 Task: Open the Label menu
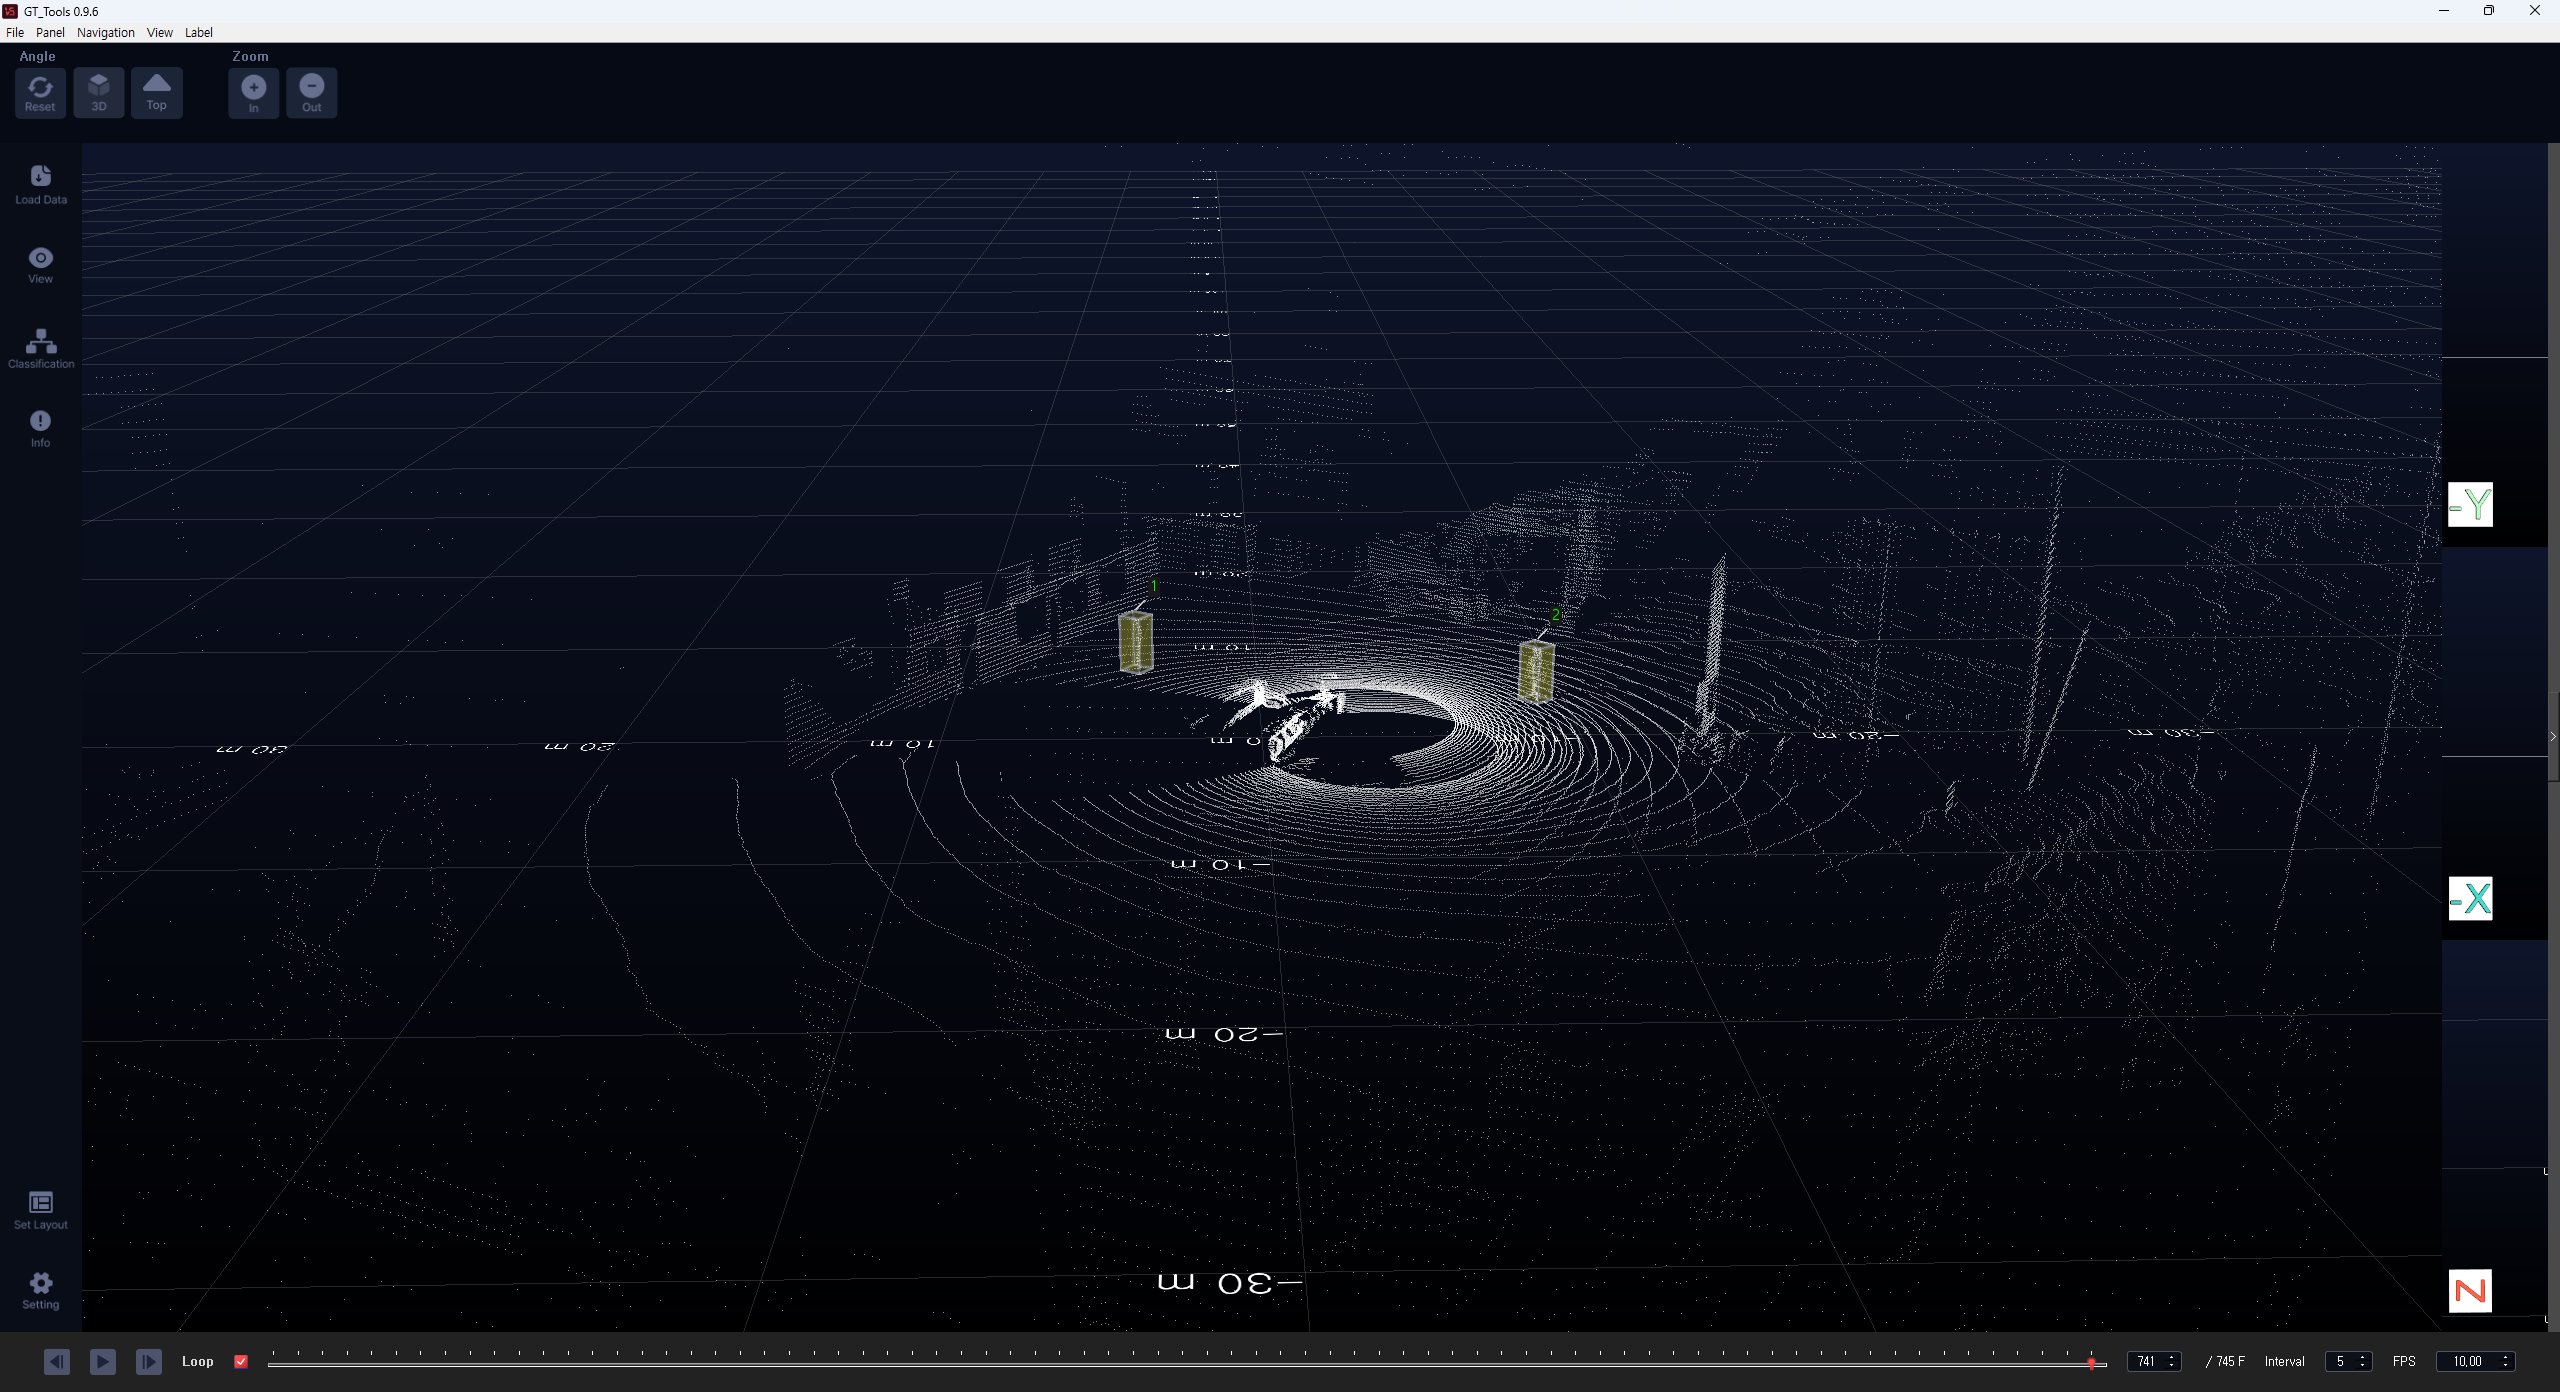[198, 32]
